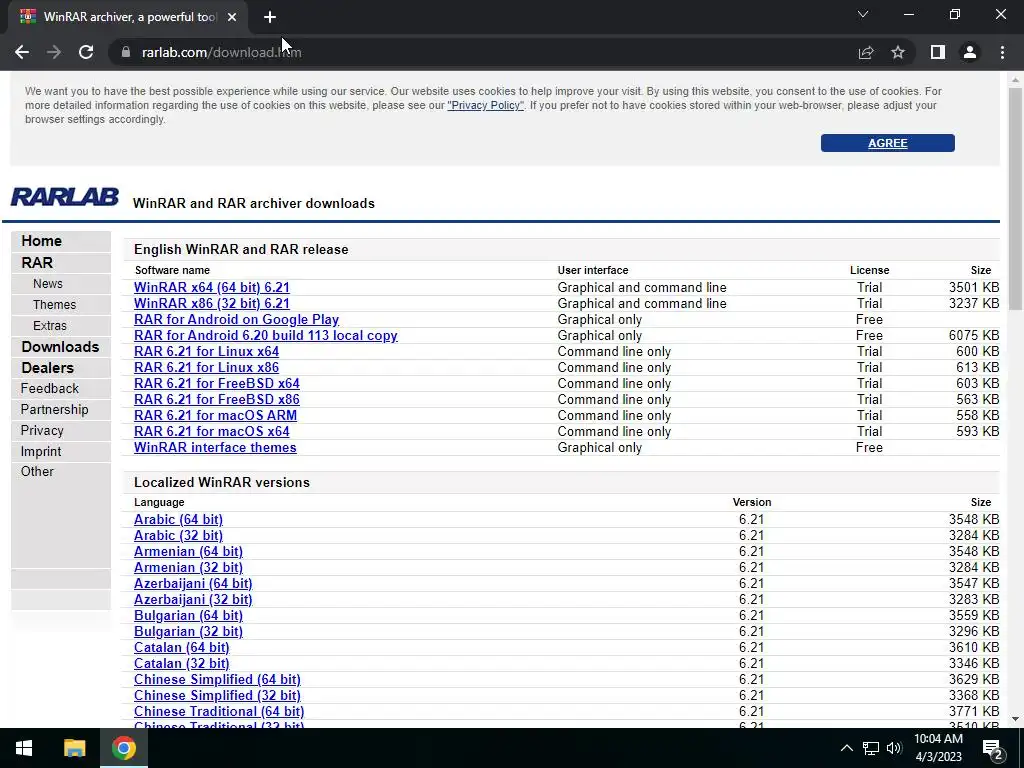The width and height of the screenshot is (1024, 768).
Task: Show hidden system tray icons
Action: (846, 748)
